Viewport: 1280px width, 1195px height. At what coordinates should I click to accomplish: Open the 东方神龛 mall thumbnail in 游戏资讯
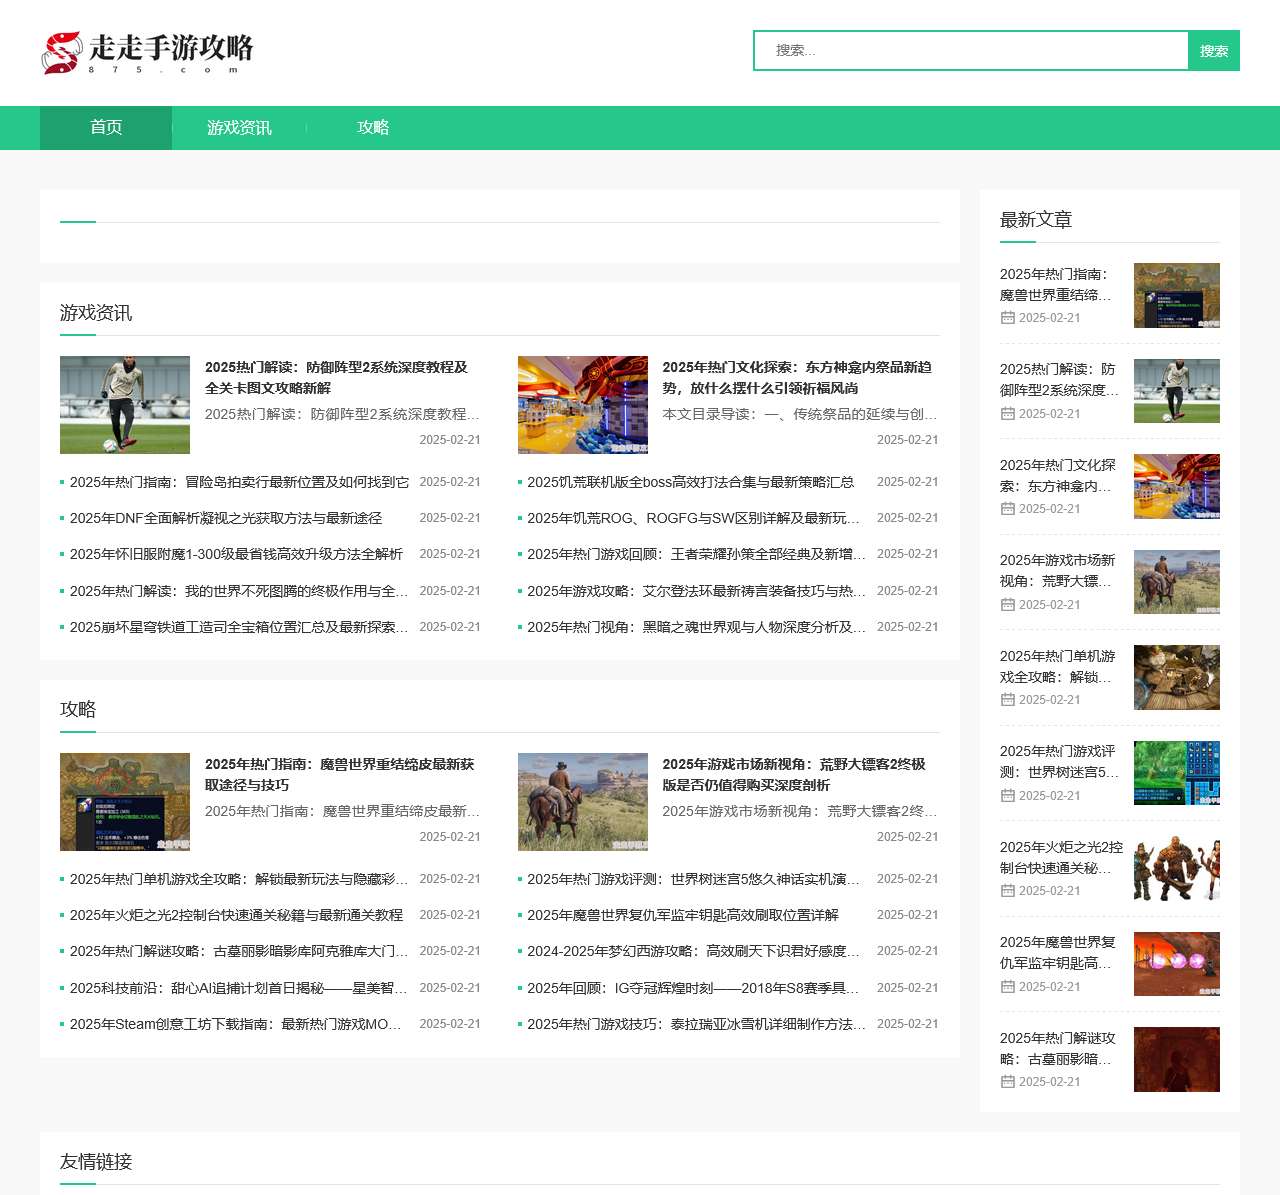[583, 405]
